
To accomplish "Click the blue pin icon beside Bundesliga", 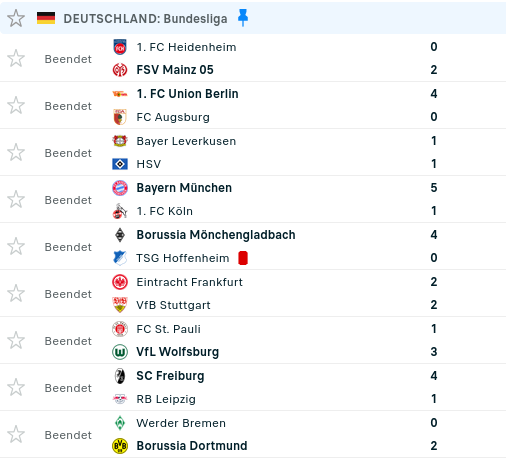I will 243,18.
